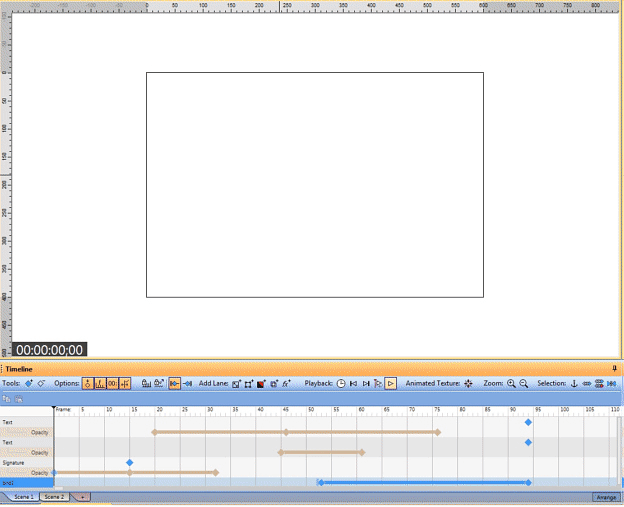
Task: Click the outlined diamond remove-keyframe tool
Action: (x=41, y=383)
